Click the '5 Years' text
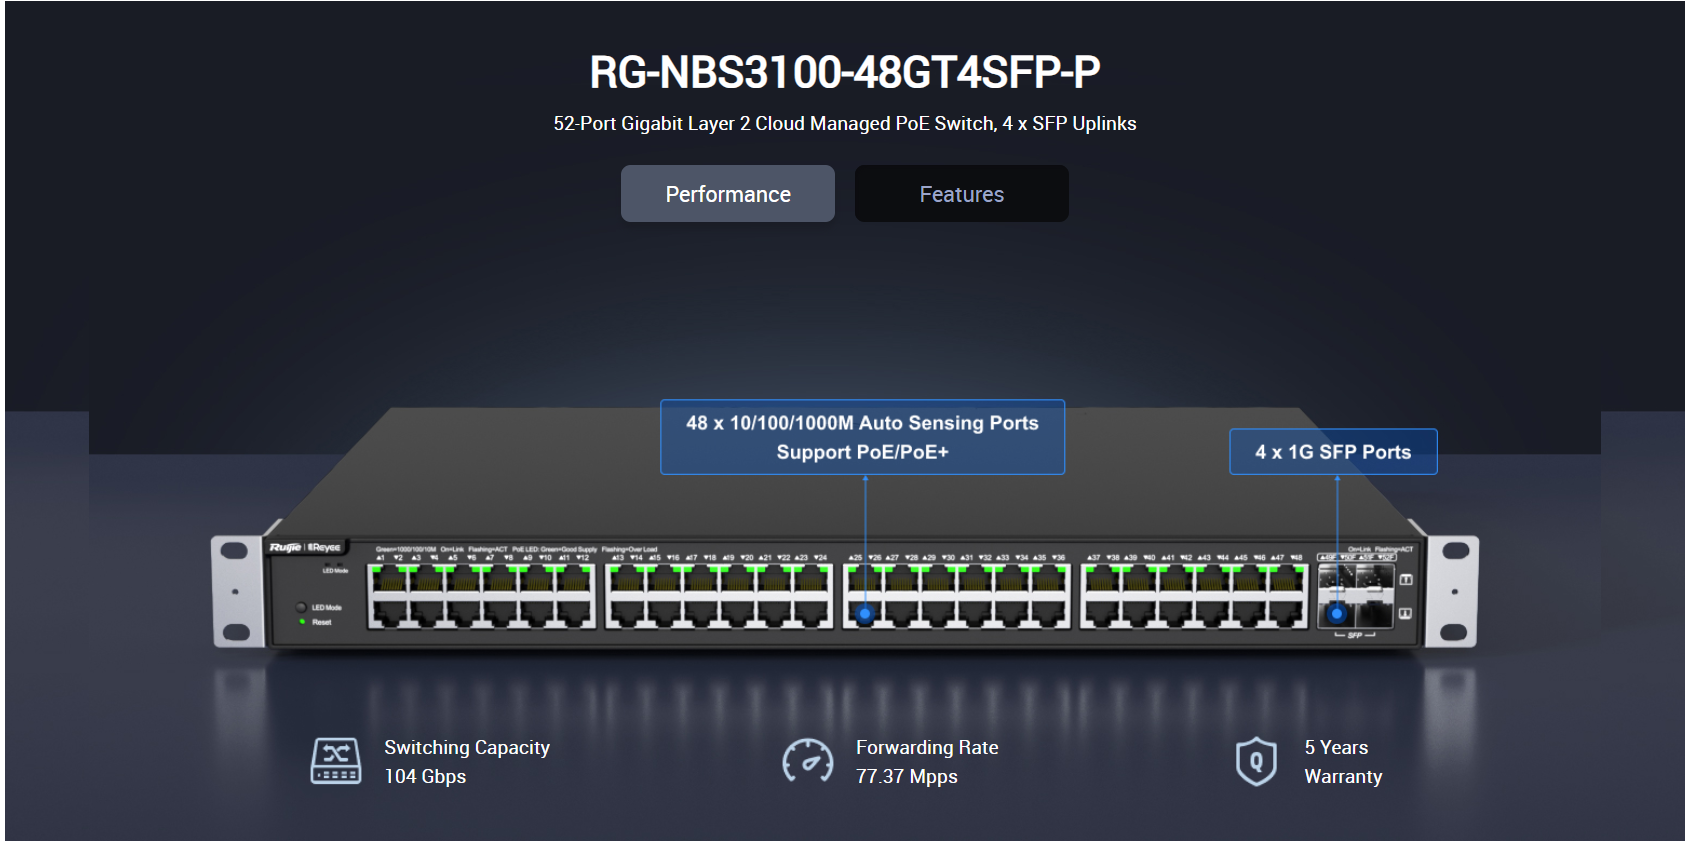 (x=1336, y=747)
